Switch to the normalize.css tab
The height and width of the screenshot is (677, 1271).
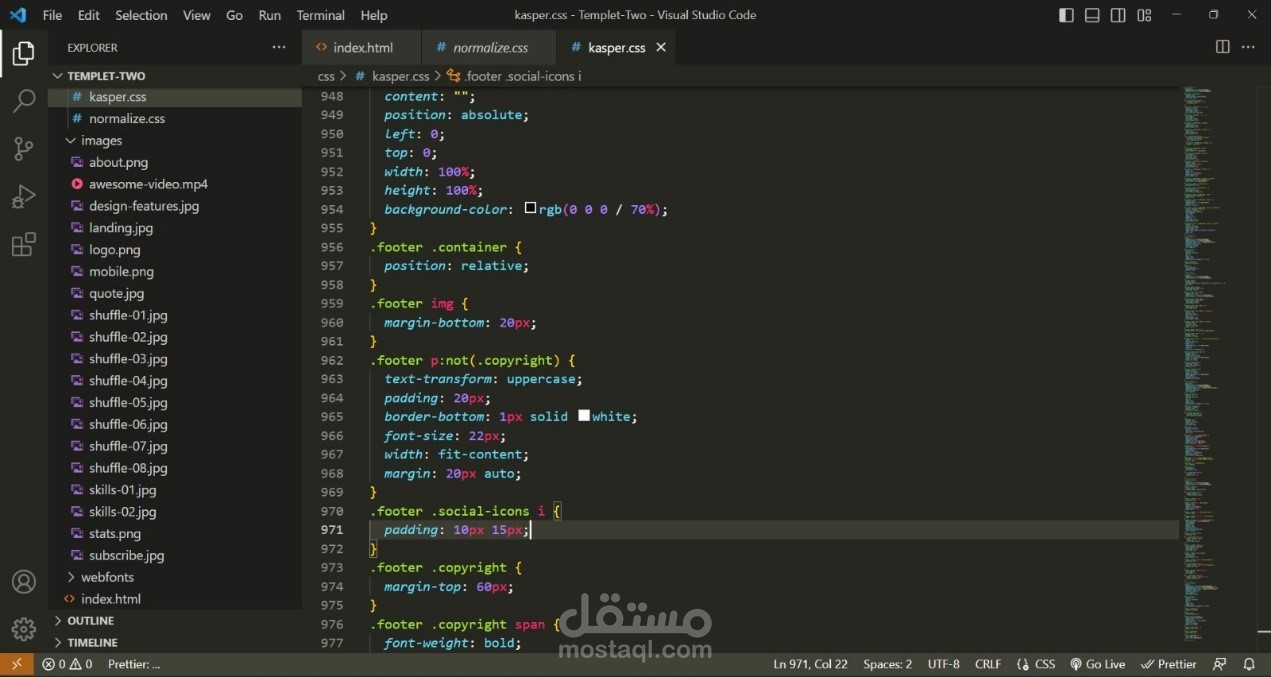pyautogui.click(x=489, y=47)
